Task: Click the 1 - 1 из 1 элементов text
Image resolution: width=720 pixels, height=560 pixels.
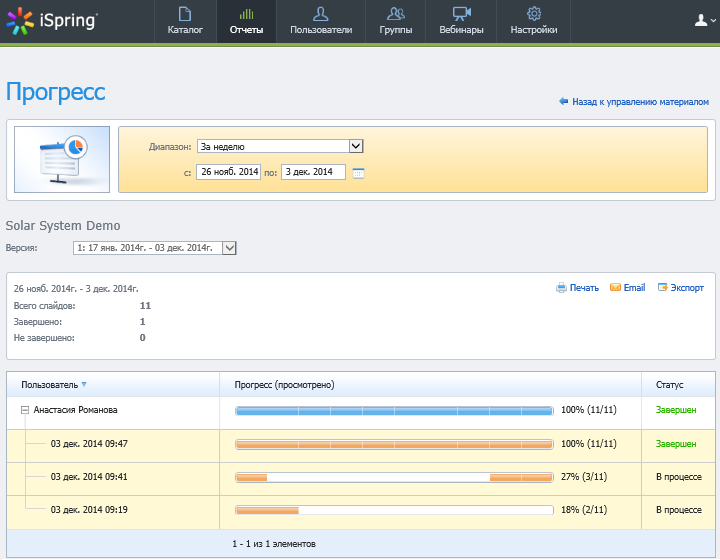Action: tap(274, 544)
